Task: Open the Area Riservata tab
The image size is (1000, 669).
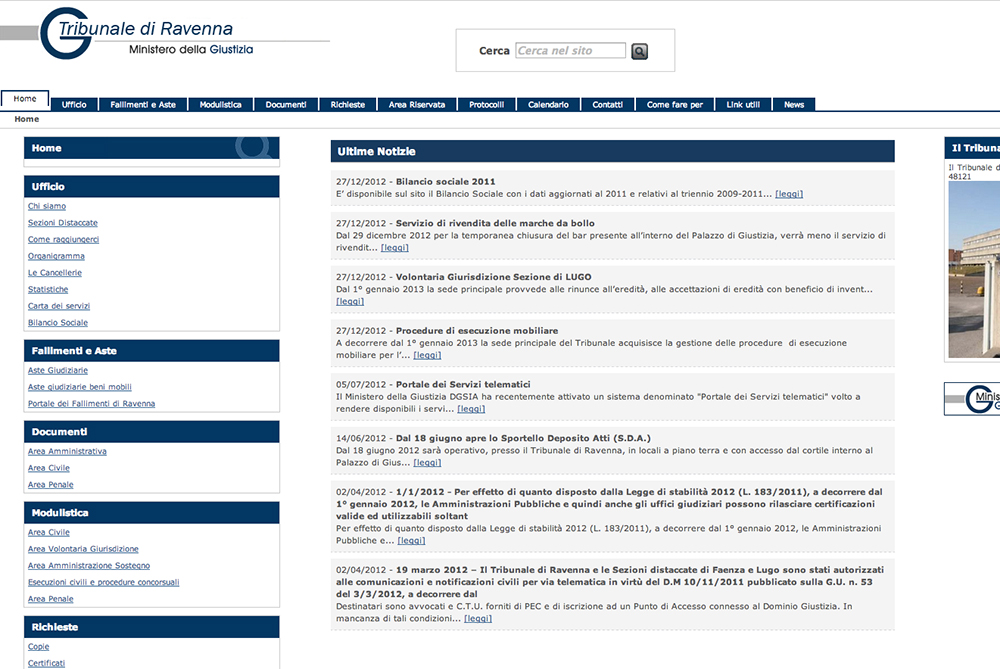Action: pos(417,105)
